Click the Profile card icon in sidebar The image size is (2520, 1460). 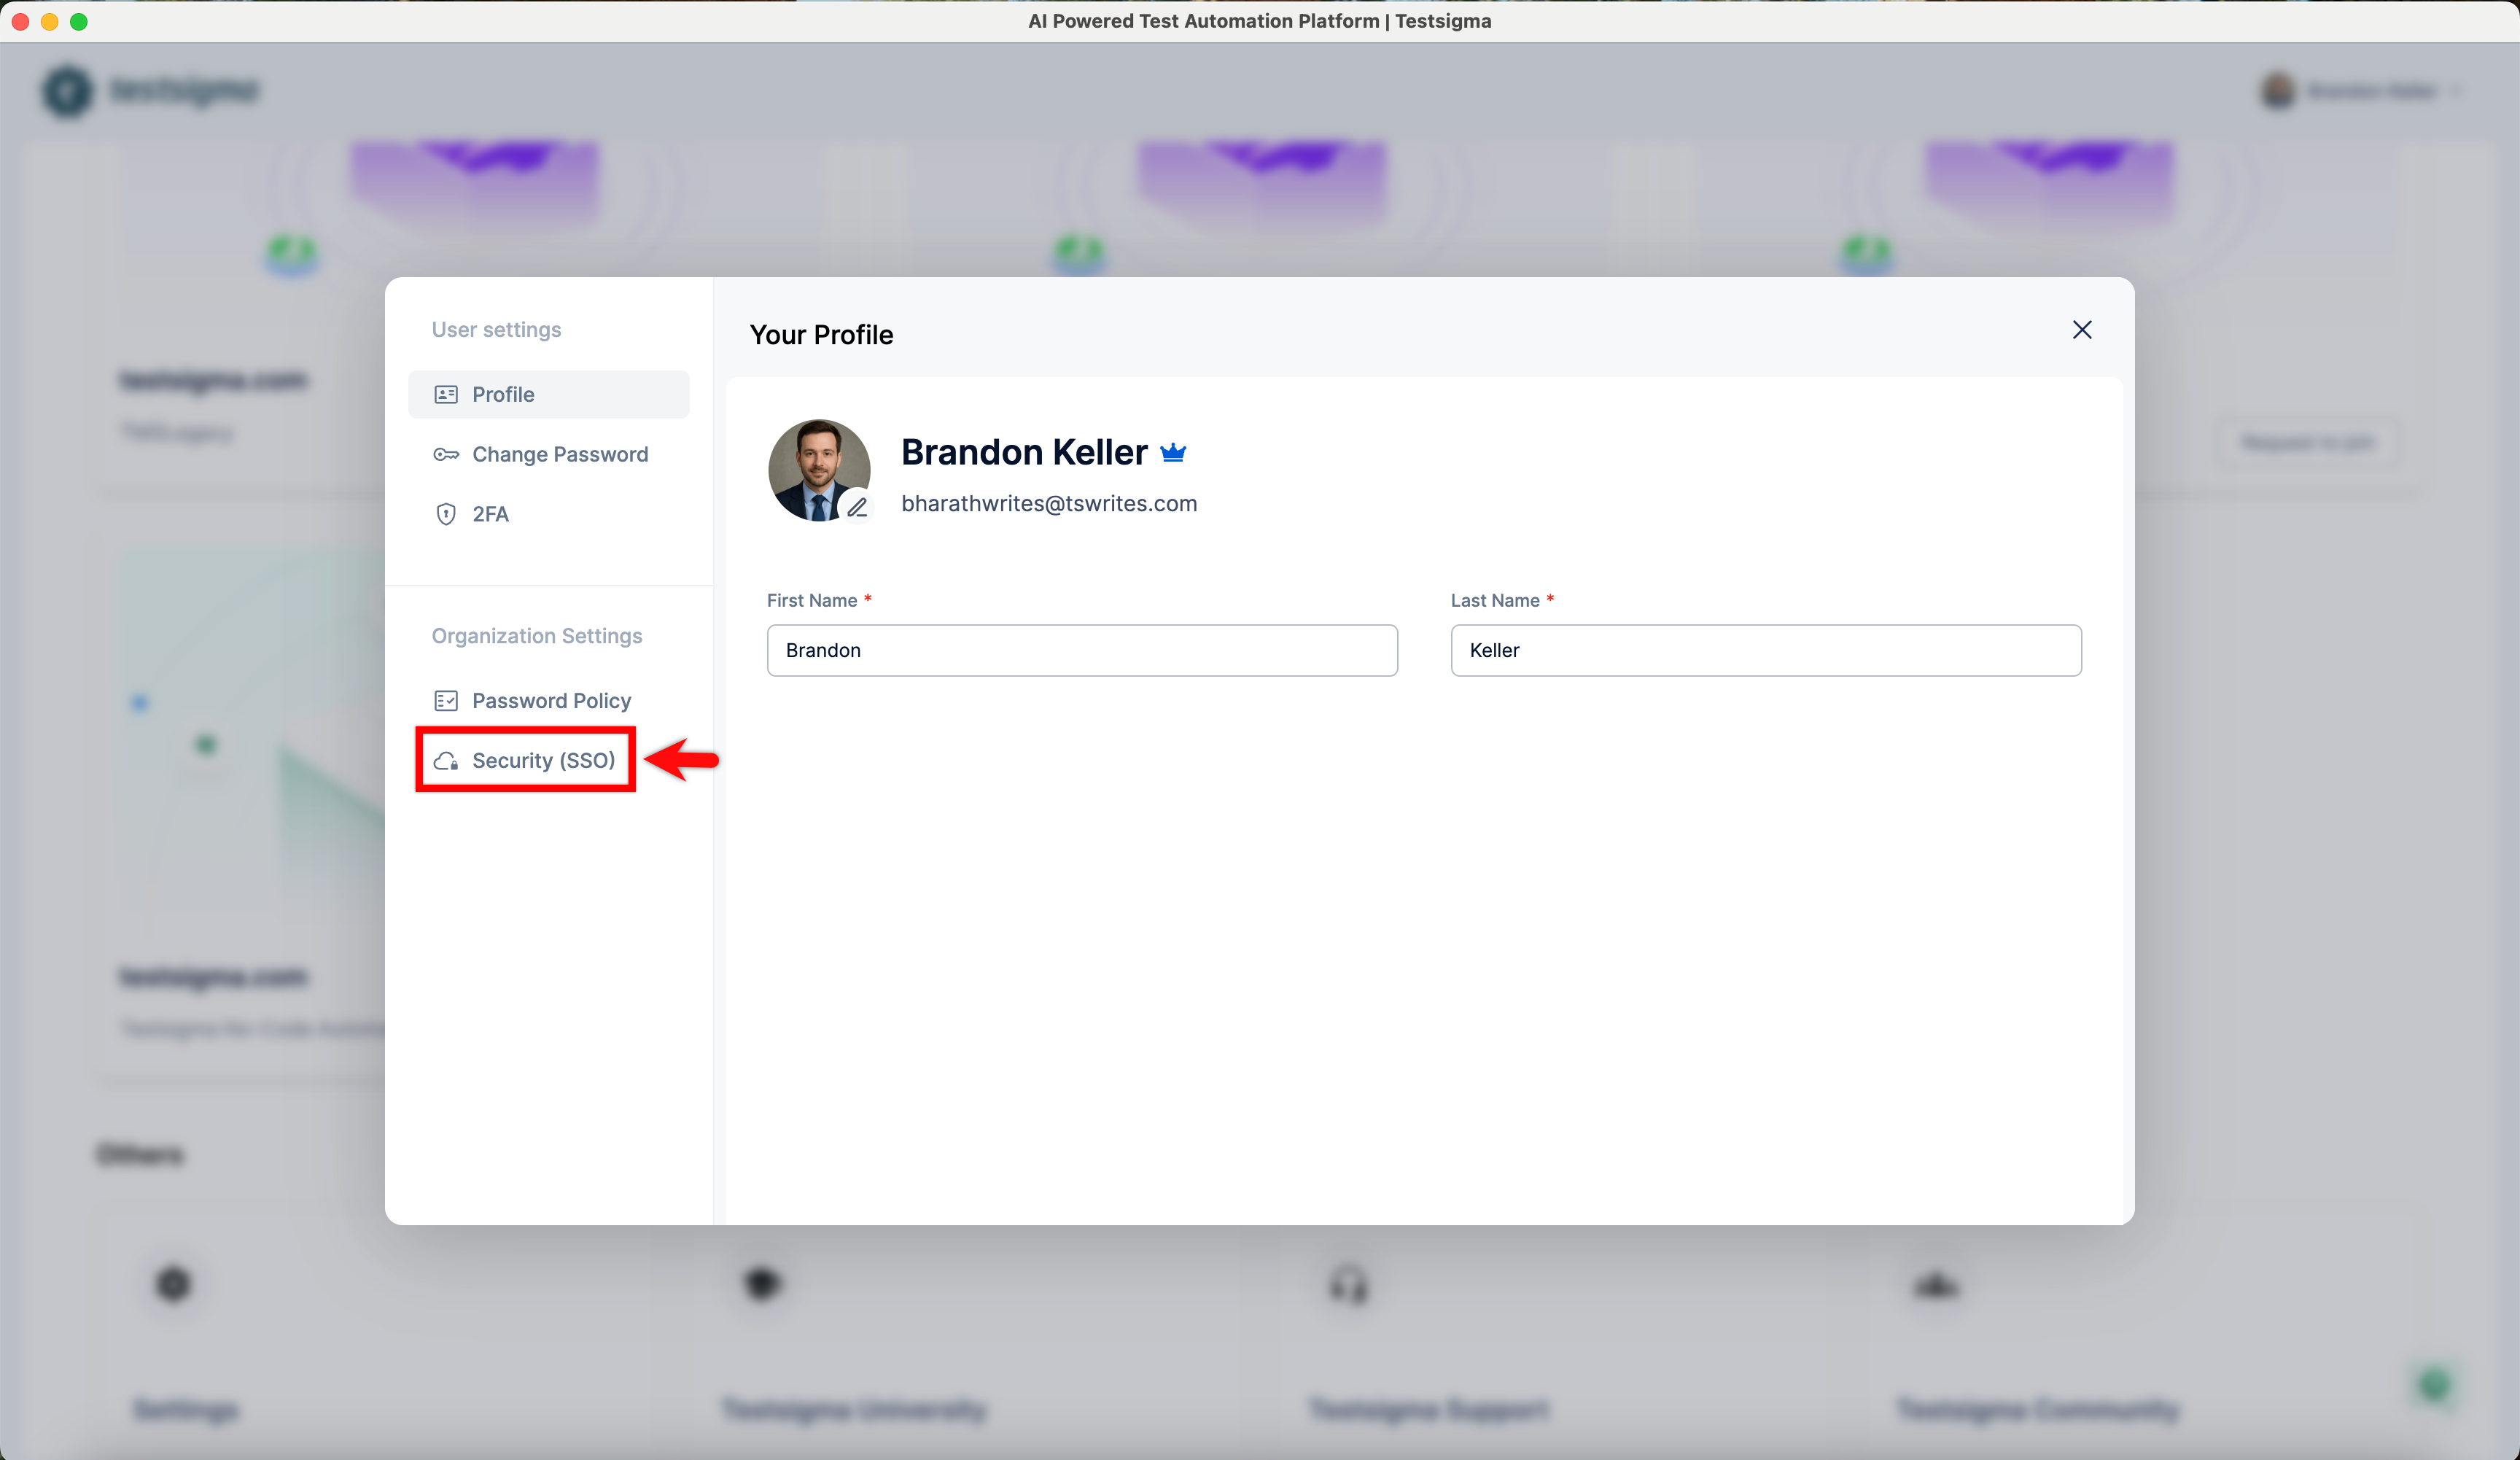click(x=446, y=394)
